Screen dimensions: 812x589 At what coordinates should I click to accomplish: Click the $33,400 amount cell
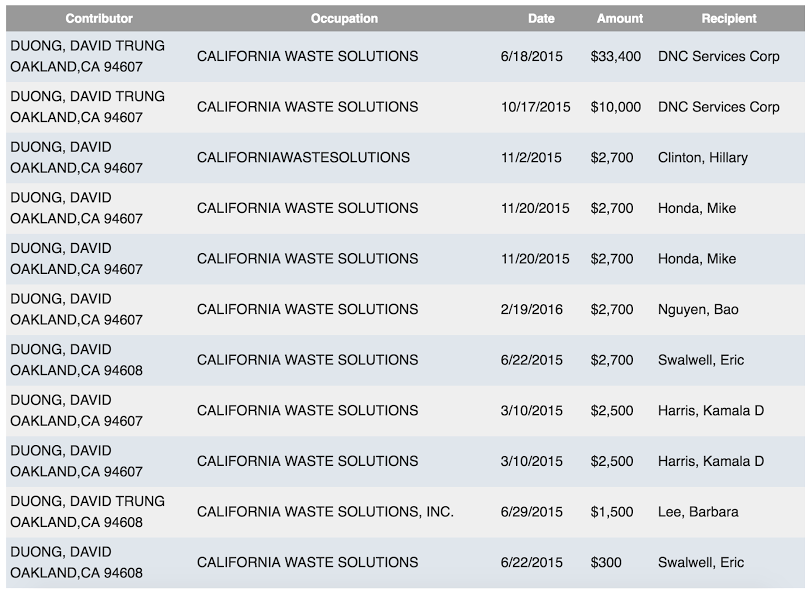point(616,56)
